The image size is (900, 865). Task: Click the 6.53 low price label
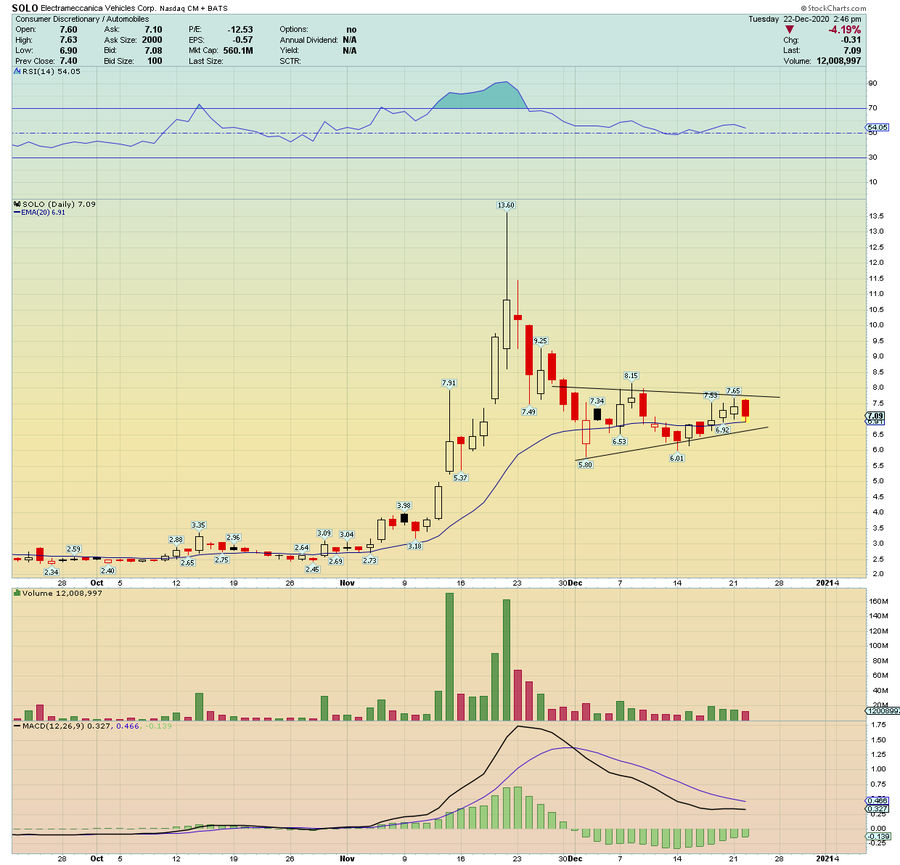619,441
